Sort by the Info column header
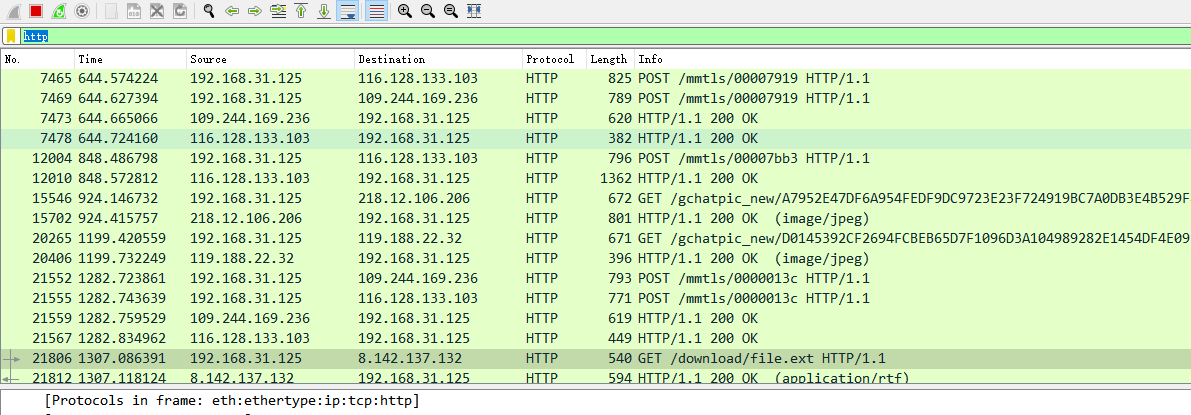Viewport: 1191px width, 415px height. point(912,59)
